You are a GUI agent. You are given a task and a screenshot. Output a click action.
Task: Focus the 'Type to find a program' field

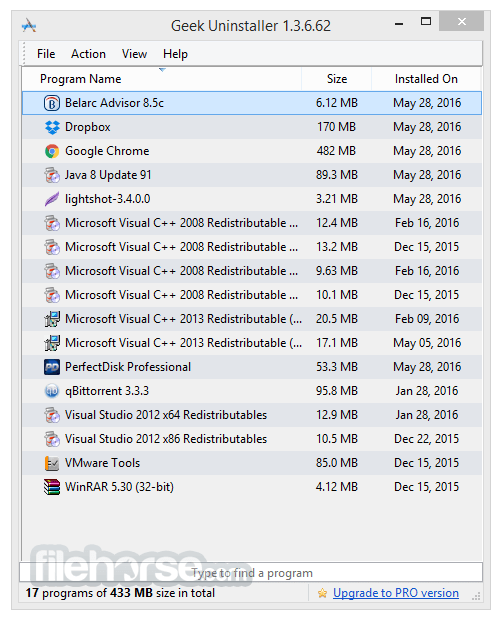coord(251,573)
